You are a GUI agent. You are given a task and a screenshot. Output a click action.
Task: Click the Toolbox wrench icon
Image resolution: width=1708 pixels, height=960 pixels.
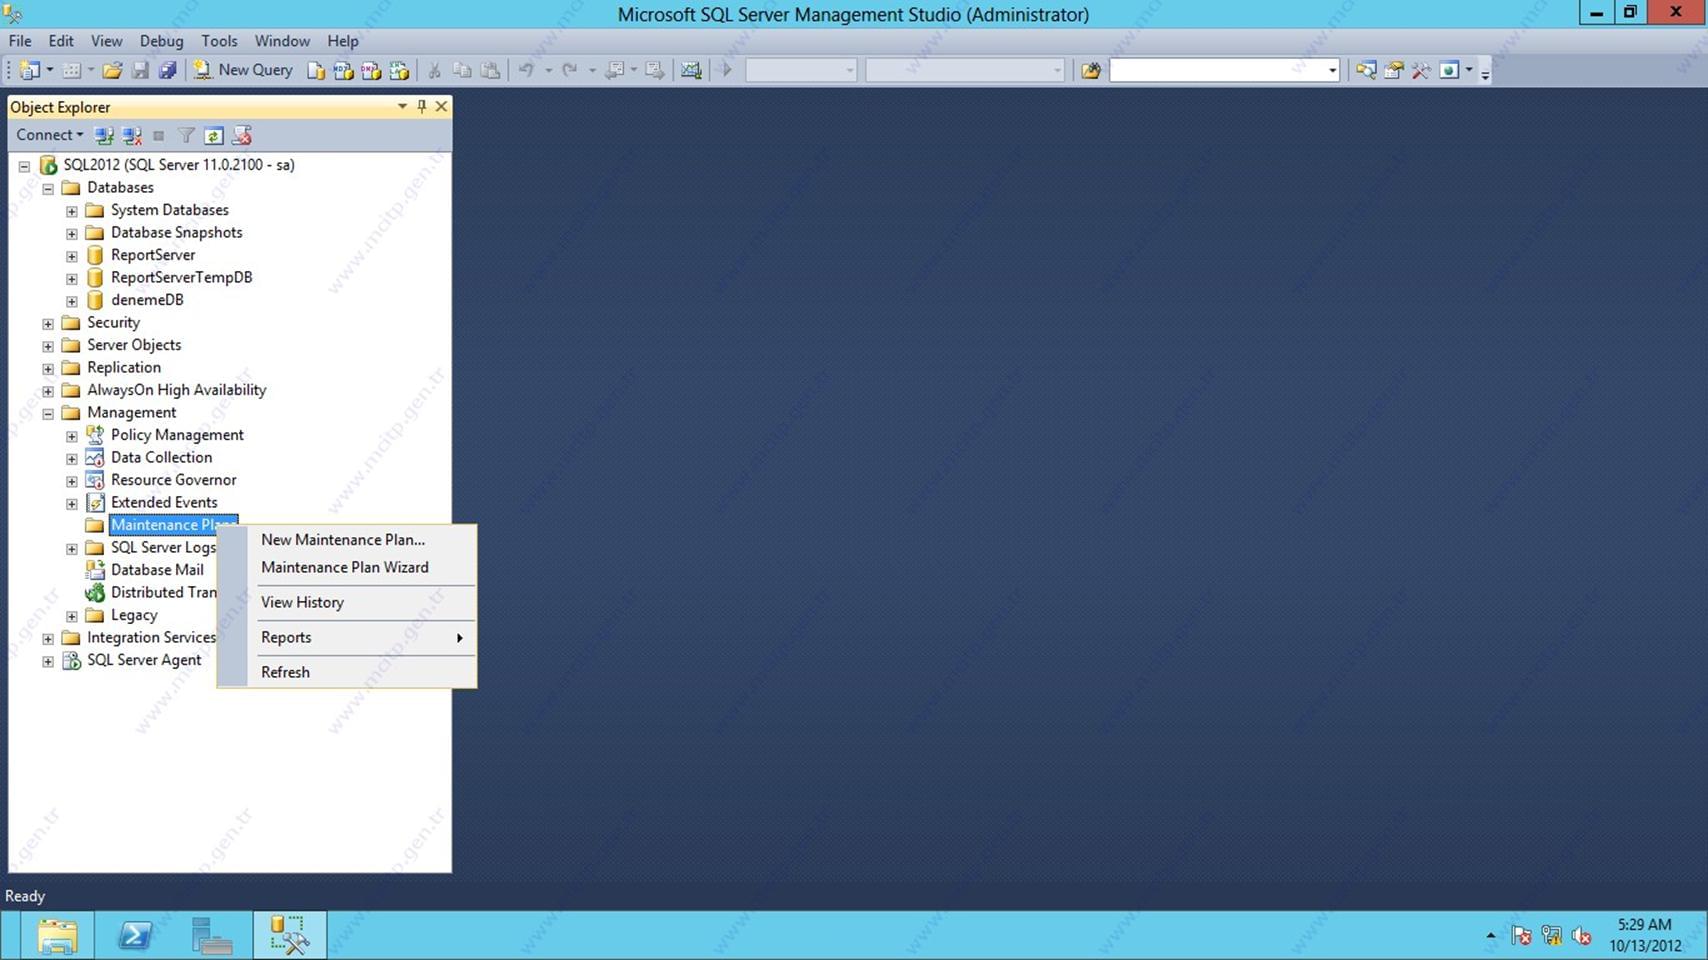click(x=1421, y=70)
